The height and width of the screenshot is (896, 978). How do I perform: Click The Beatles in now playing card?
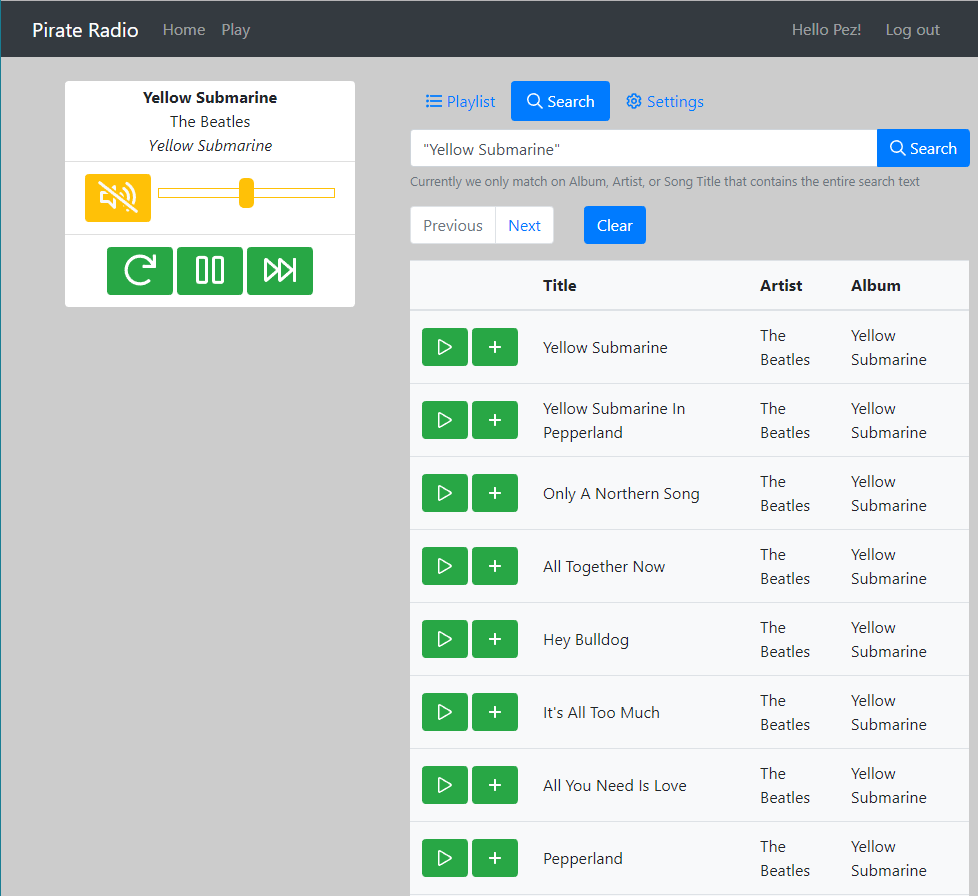coord(210,122)
